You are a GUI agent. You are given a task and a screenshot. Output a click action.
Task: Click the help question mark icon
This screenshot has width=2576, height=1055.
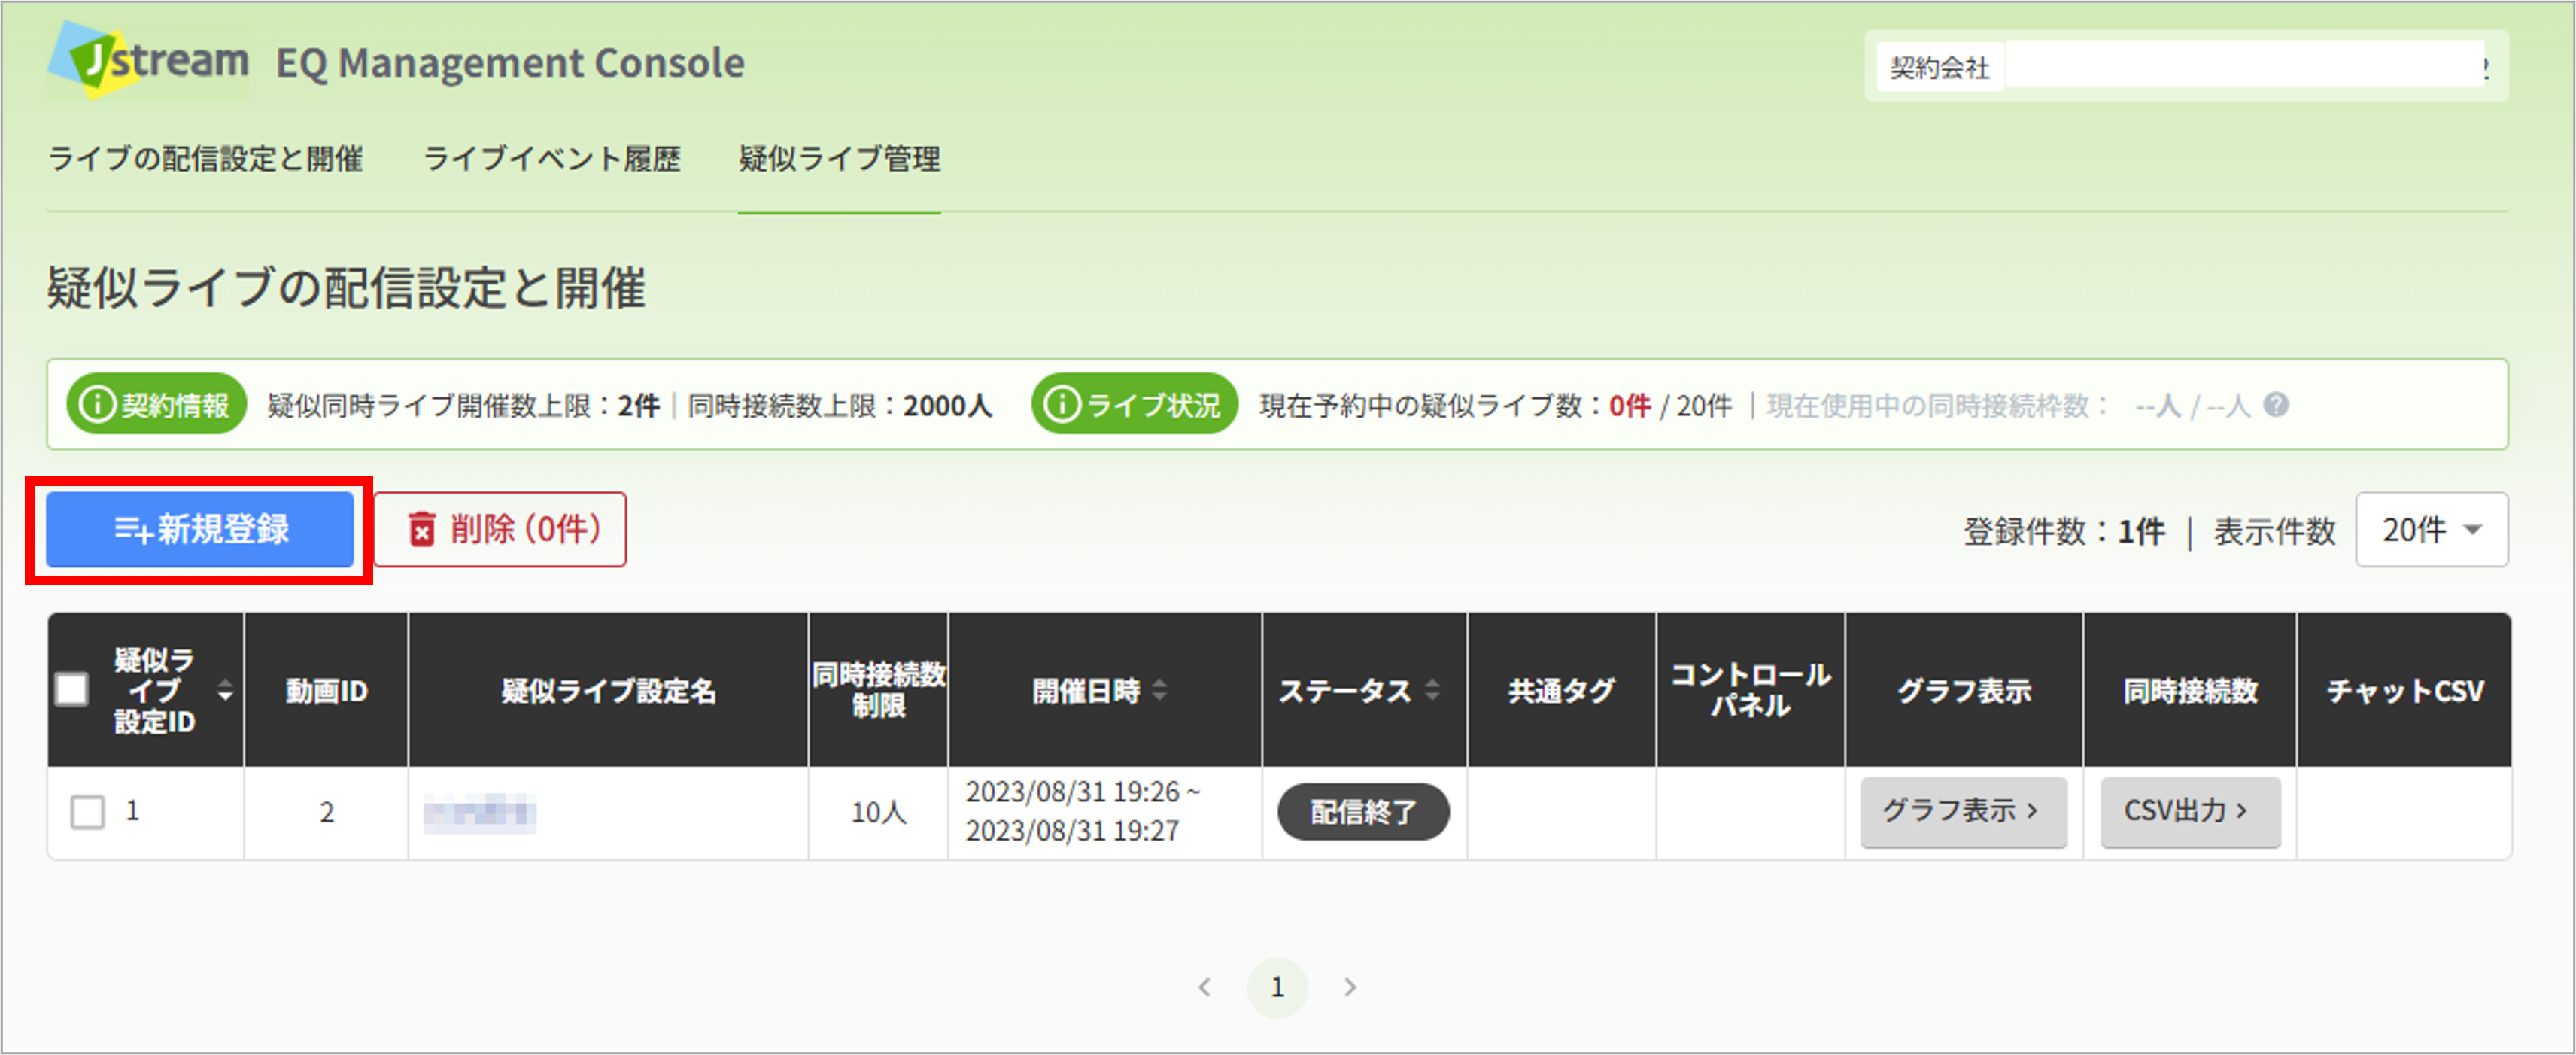click(2276, 405)
